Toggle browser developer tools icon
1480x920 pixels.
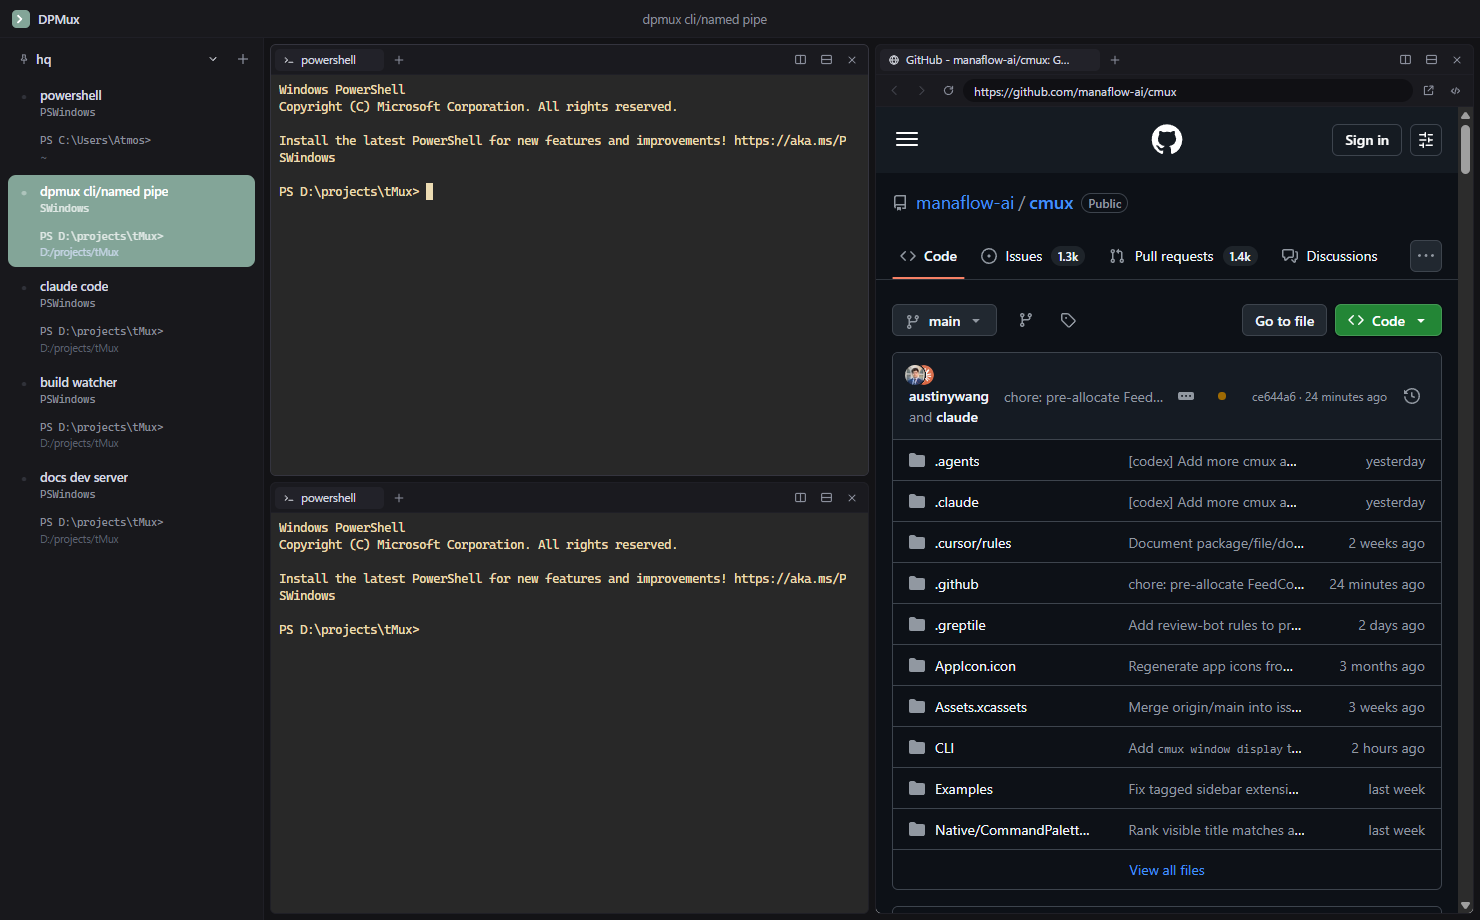[1456, 91]
